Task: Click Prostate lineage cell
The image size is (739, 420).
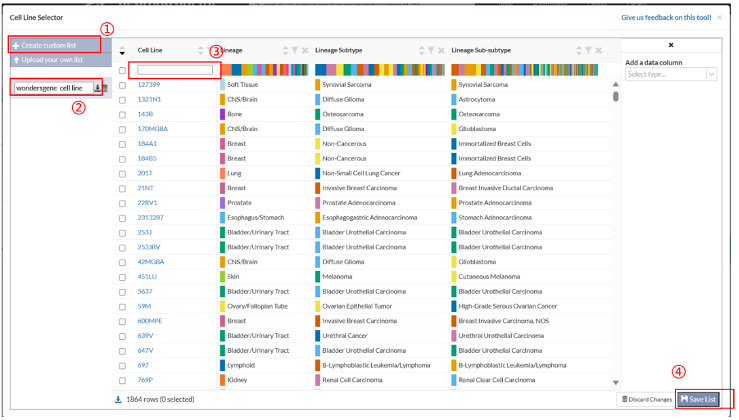Action: tap(239, 203)
